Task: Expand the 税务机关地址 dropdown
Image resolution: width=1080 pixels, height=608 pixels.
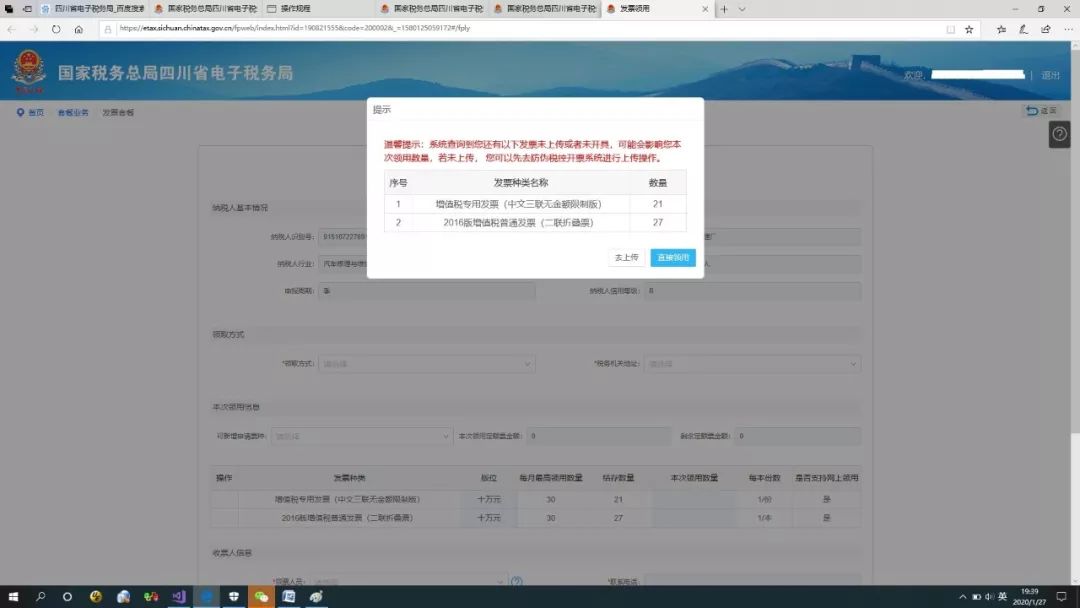Action: tap(752, 364)
